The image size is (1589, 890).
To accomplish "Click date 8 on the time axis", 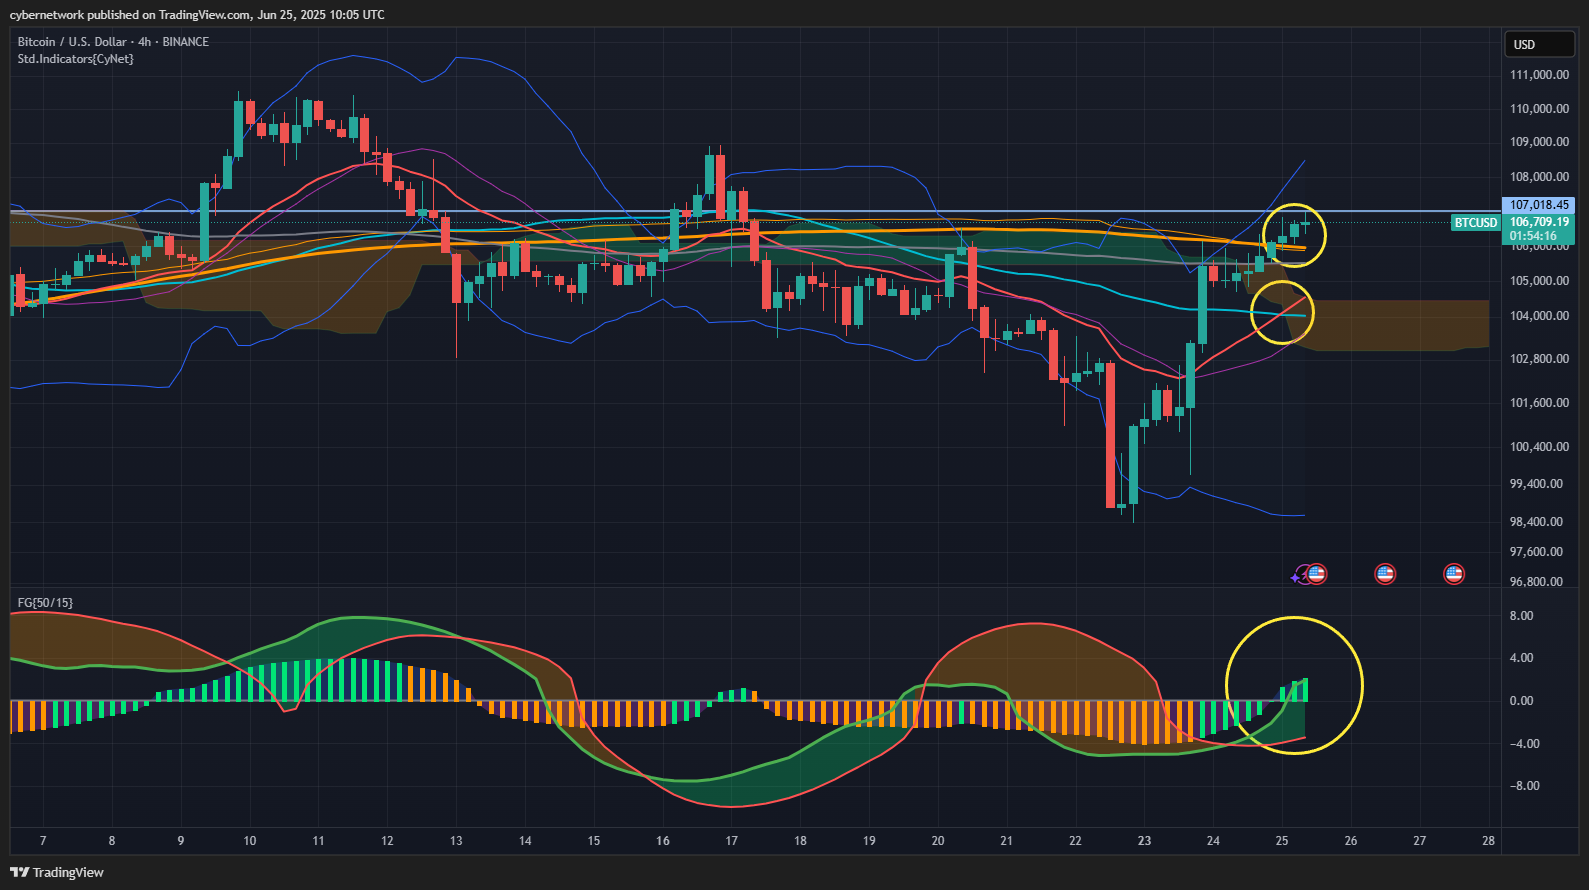I will tap(112, 841).
